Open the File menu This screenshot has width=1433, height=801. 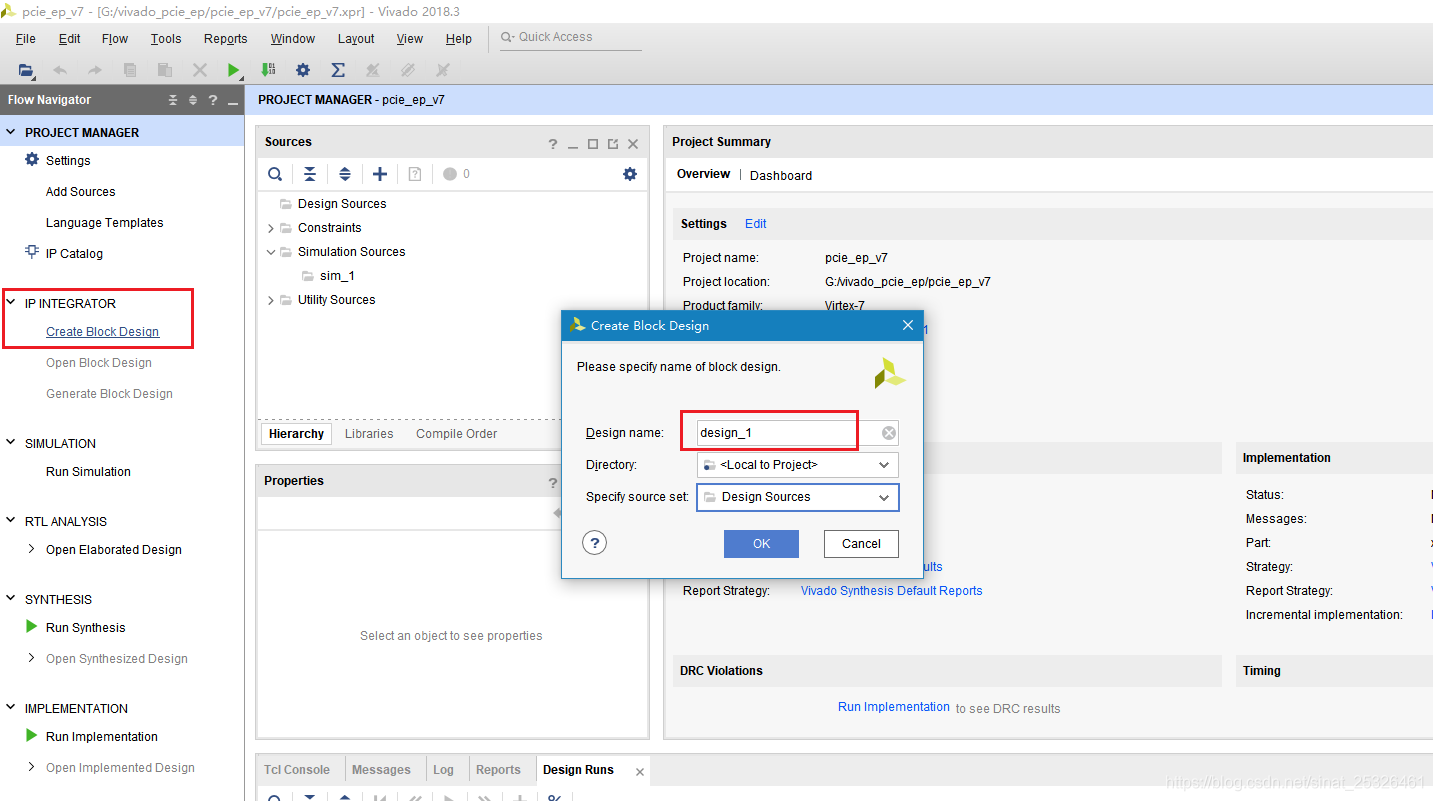click(x=26, y=39)
